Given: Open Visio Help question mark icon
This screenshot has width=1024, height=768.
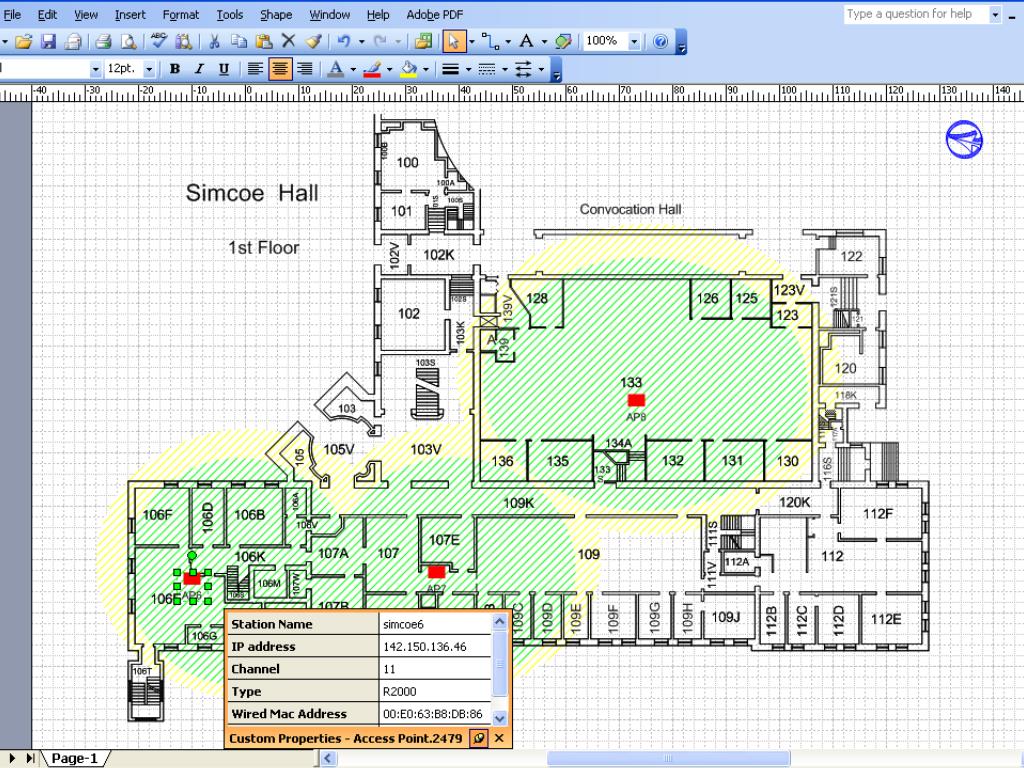Looking at the screenshot, I should click(x=660, y=42).
